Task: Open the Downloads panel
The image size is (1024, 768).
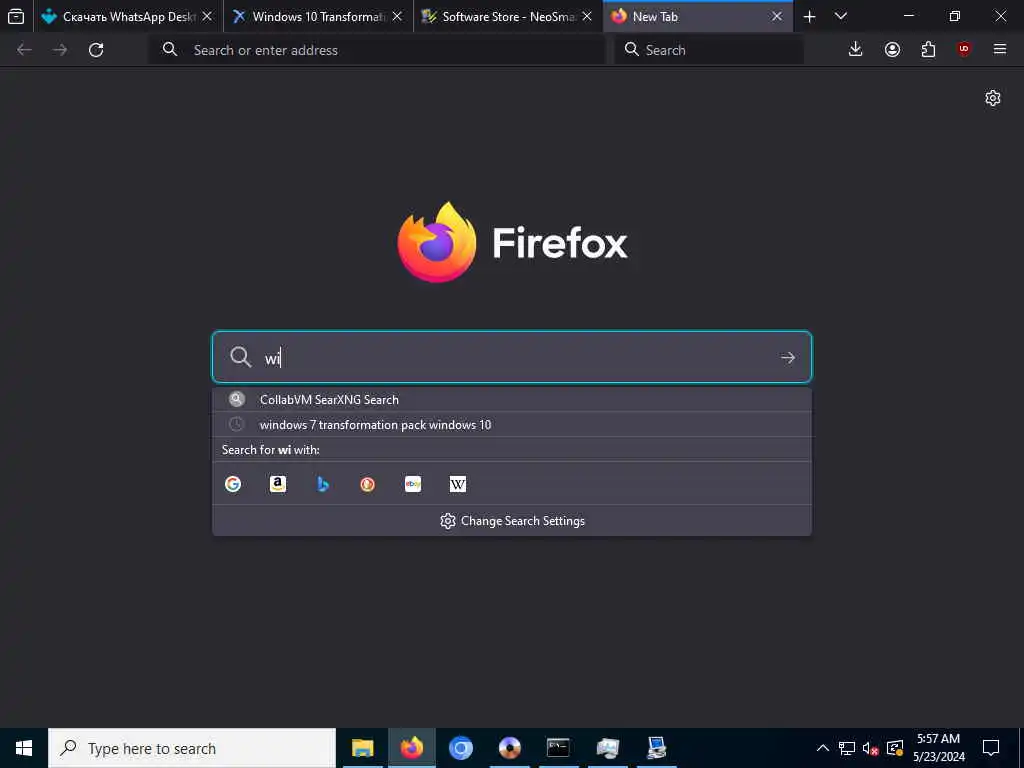Action: (x=856, y=50)
